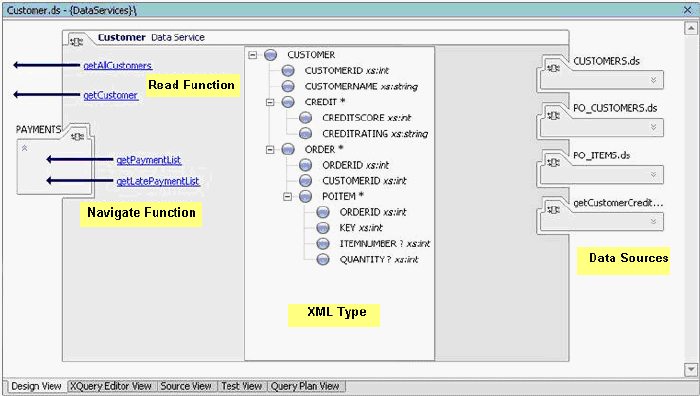This screenshot has width=700, height=396.
Task: Click the vertical scrollbar up arrow
Action: [691, 29]
